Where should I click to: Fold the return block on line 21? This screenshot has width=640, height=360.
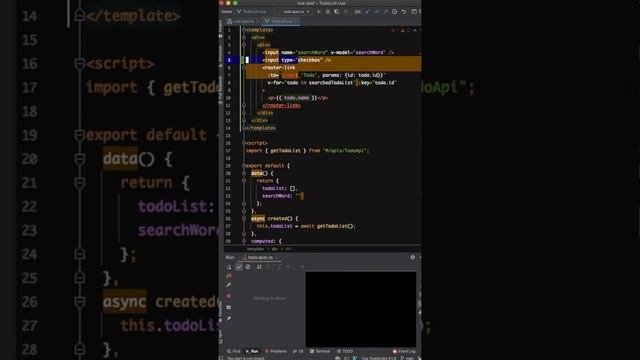click(244, 181)
